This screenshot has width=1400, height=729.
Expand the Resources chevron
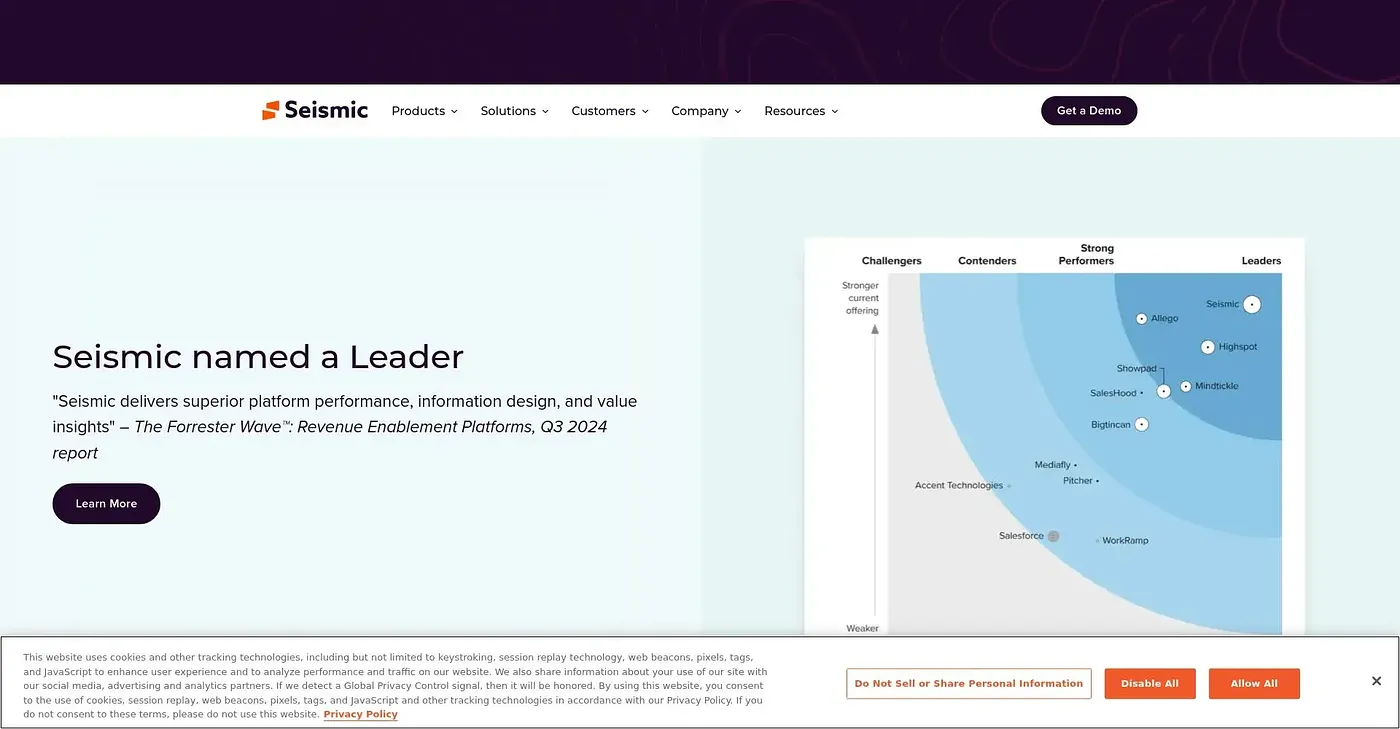(x=834, y=111)
